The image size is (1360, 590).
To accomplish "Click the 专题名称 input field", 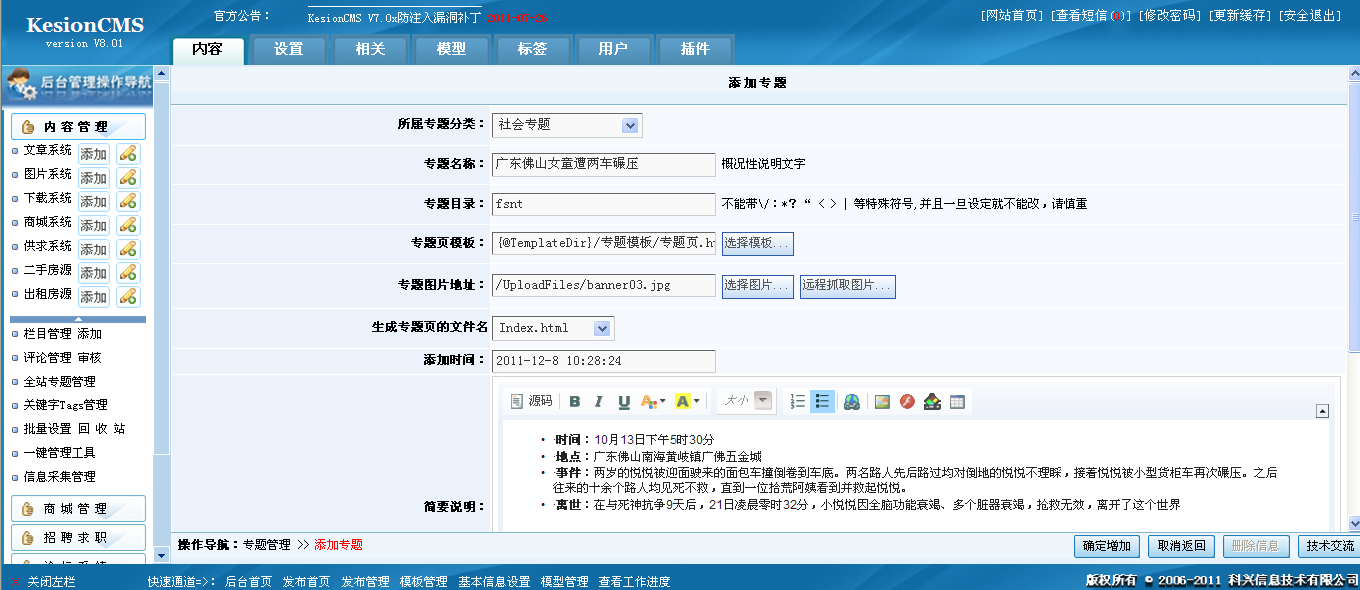I will (603, 164).
